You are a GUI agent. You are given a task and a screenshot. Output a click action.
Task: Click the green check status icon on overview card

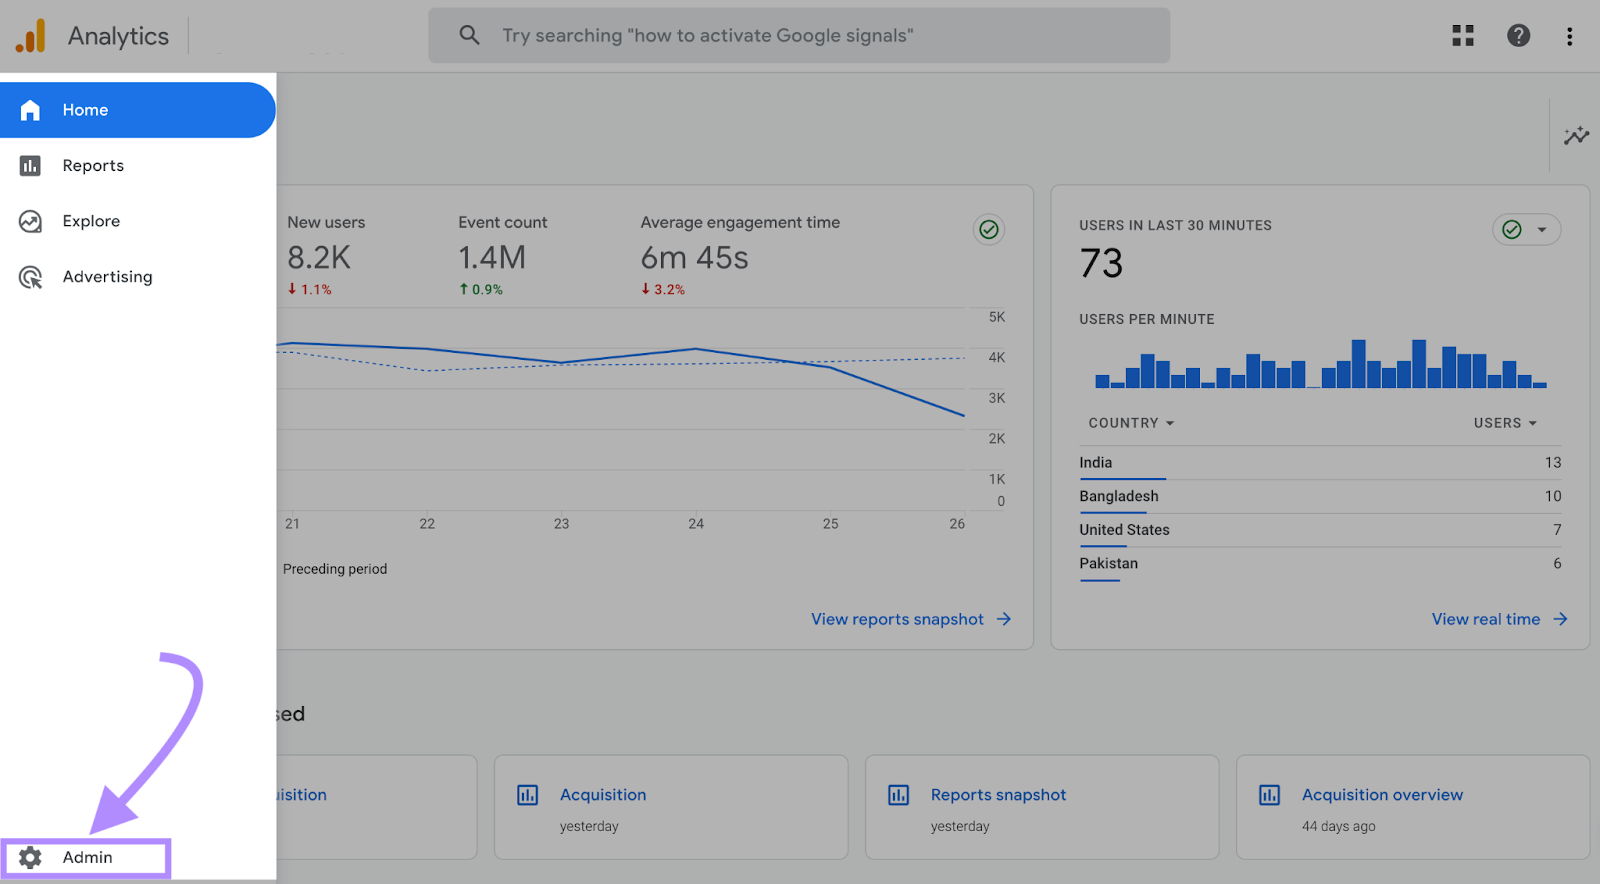(x=988, y=230)
